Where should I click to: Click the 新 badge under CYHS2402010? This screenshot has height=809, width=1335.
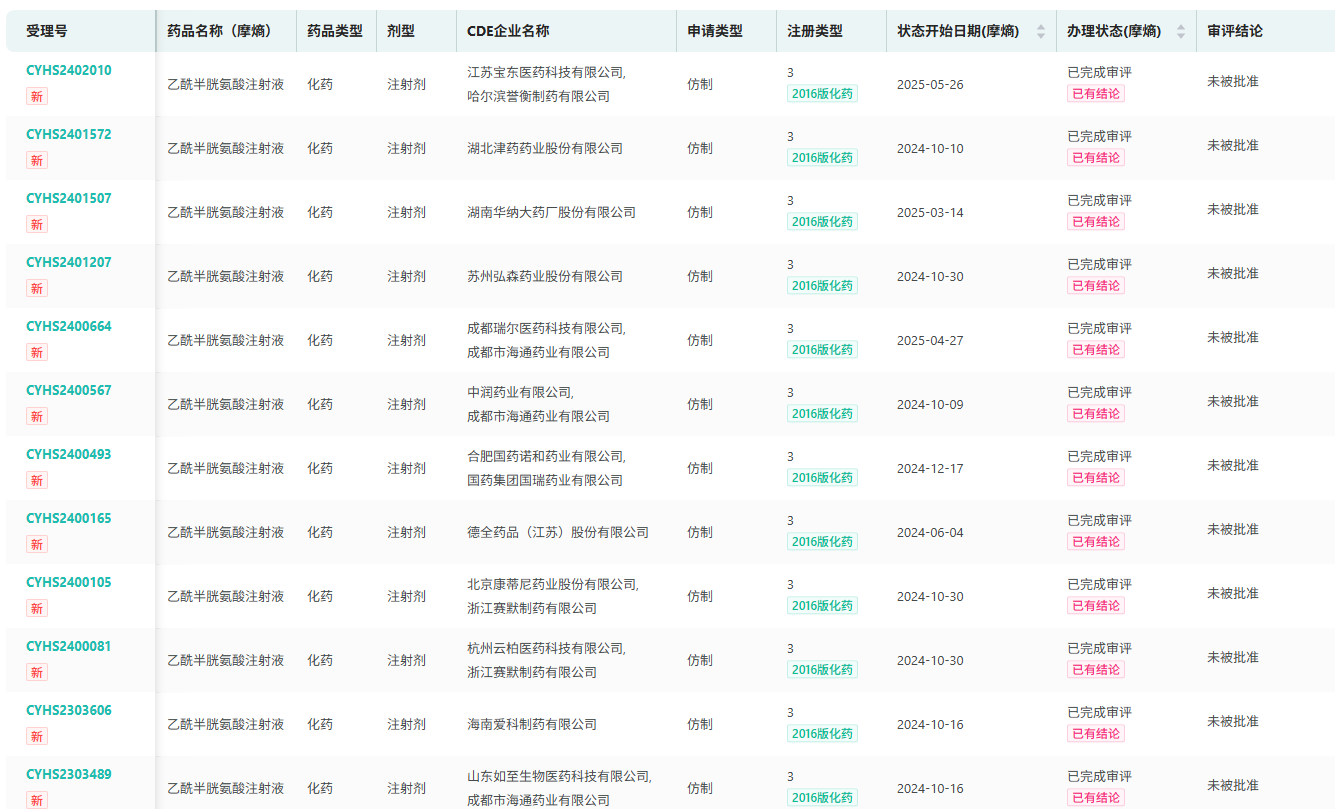tap(37, 97)
